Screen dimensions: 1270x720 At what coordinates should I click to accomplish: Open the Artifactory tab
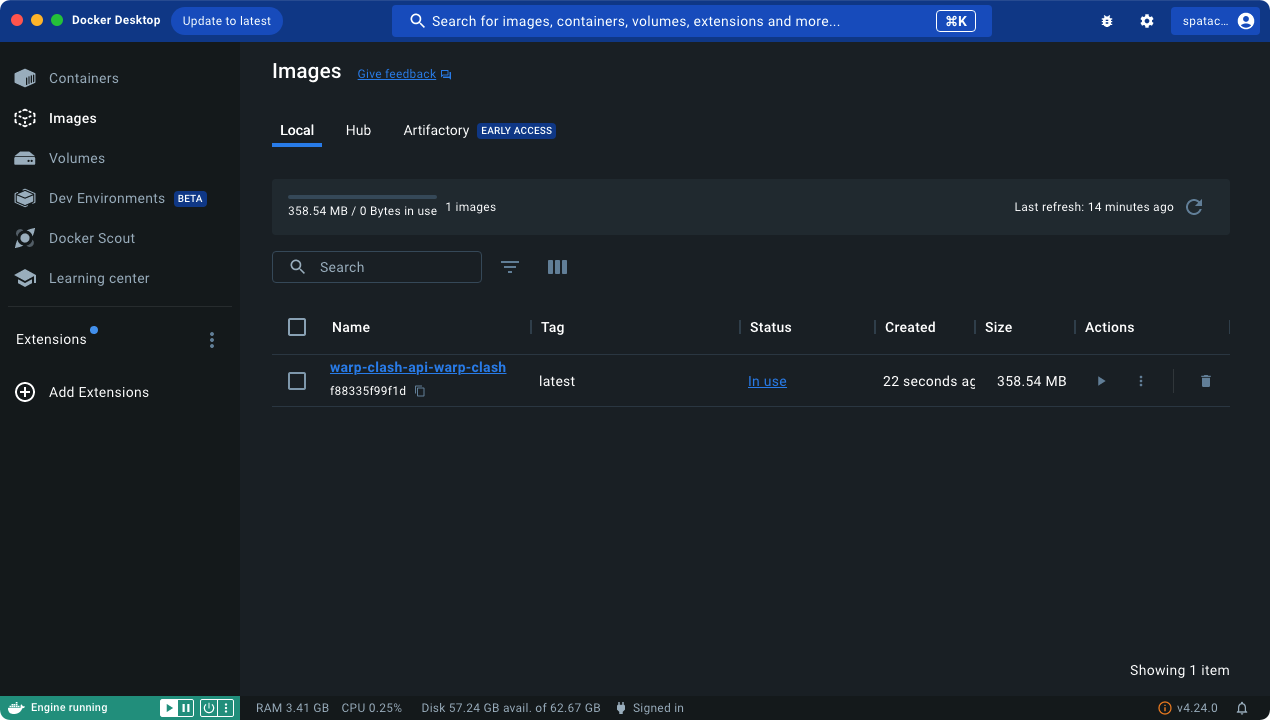tap(436, 130)
